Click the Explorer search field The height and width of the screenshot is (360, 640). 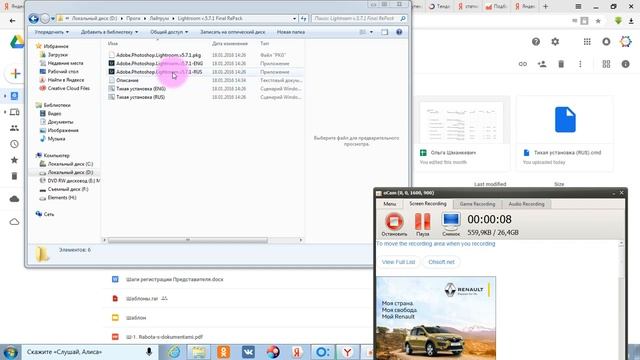click(358, 19)
